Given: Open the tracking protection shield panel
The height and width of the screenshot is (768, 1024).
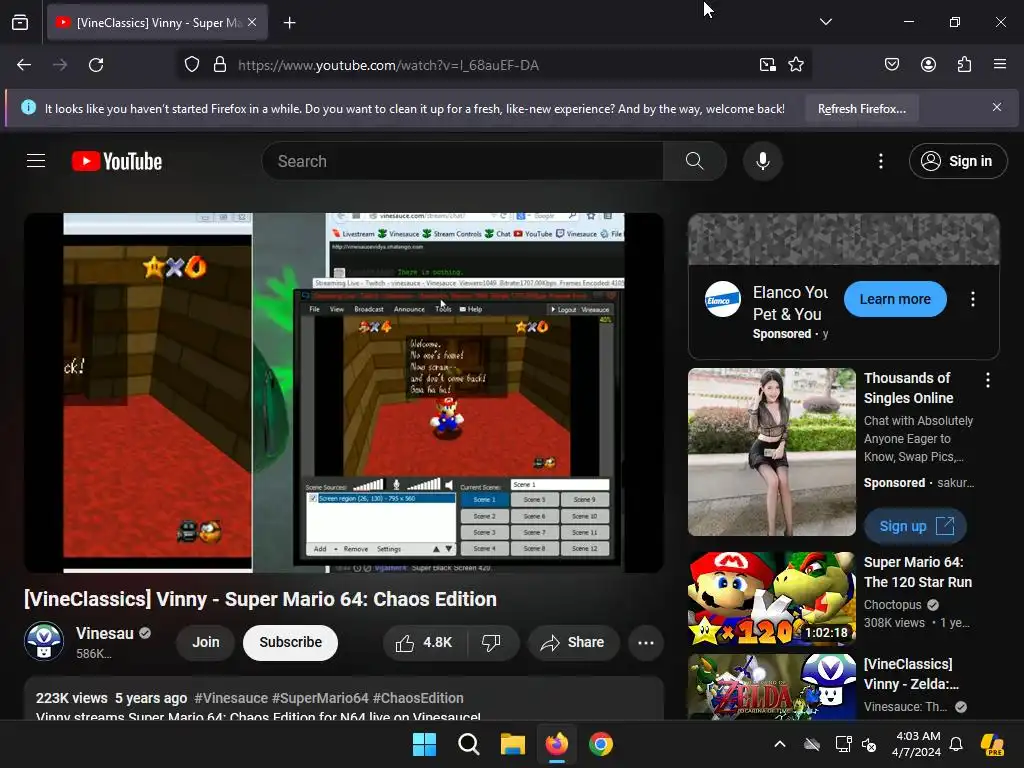Looking at the screenshot, I should (x=191, y=65).
